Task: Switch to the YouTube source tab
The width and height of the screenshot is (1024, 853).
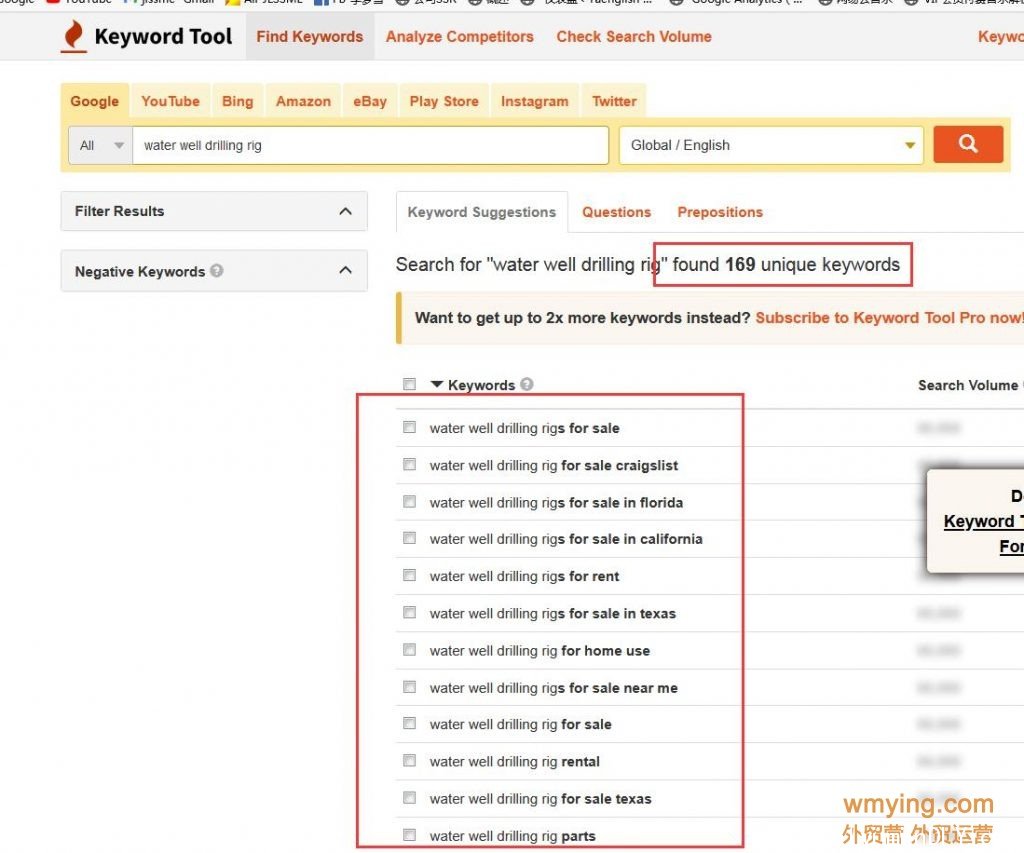Action: point(170,101)
